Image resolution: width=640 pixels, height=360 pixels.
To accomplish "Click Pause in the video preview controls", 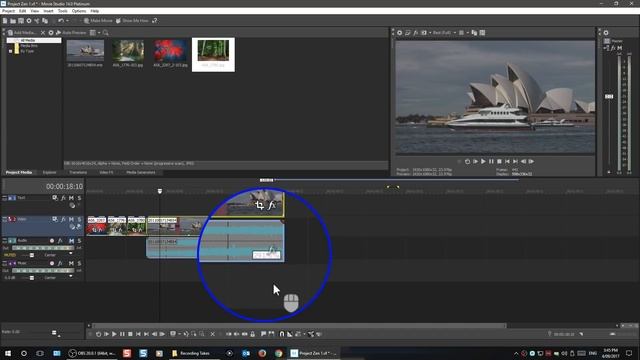I will coord(491,162).
